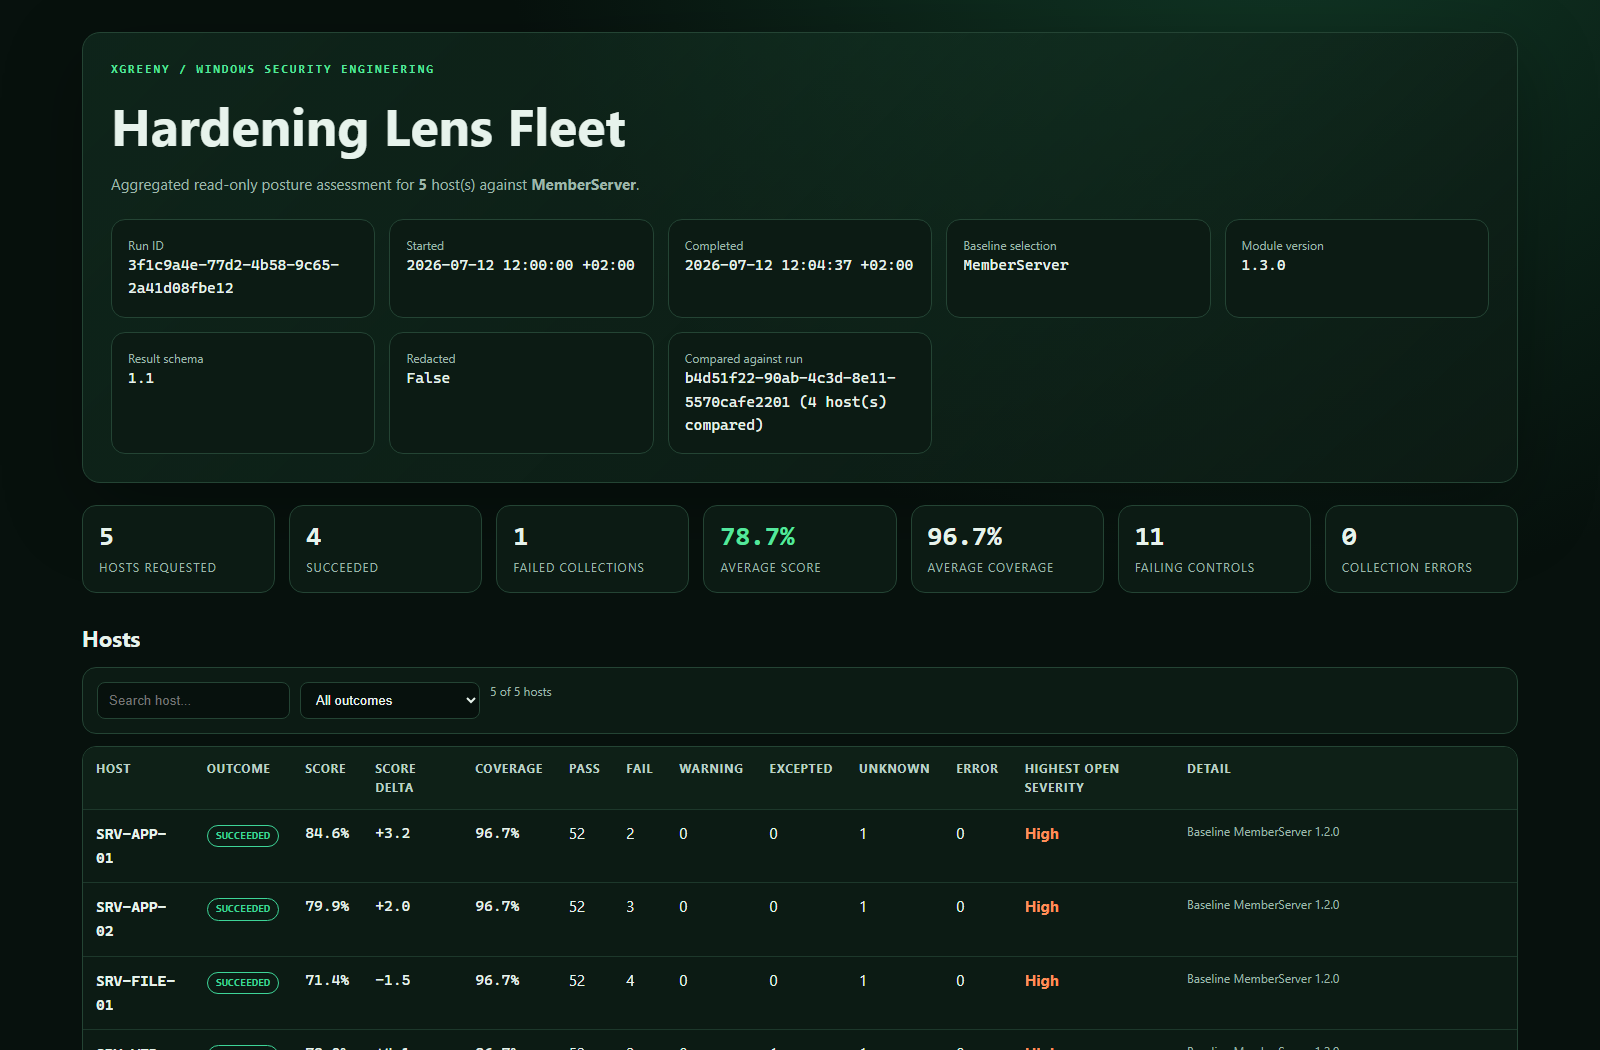Click the SUCCEEDED badge for SRV-APP-01

coord(243,836)
